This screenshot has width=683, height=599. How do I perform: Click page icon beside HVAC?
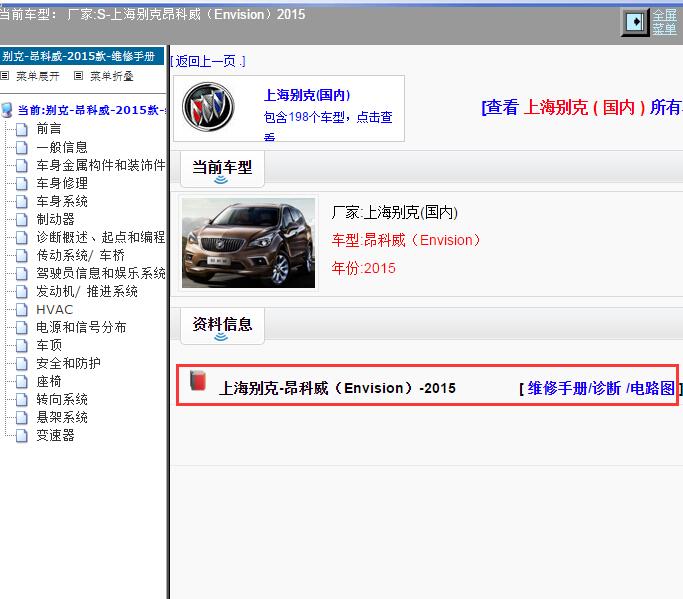22,310
